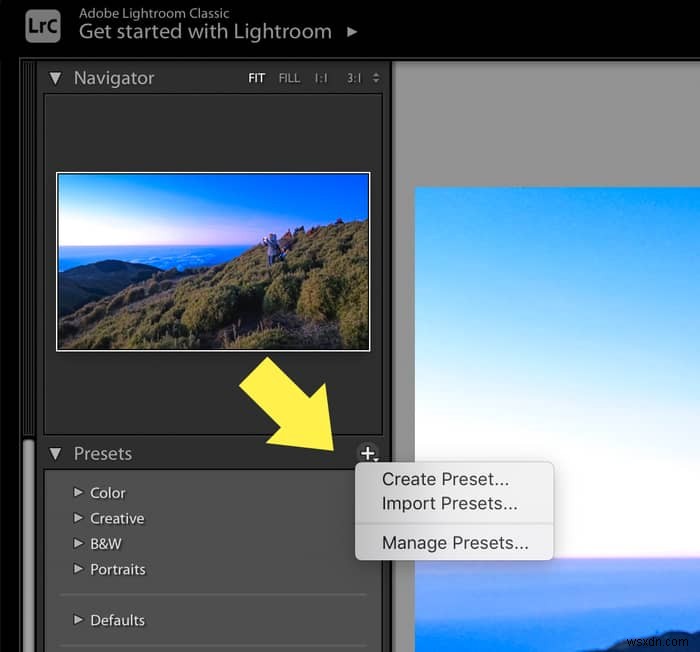
Task: Click the Adobe Lightroom Classic title text
Action: pos(154,13)
